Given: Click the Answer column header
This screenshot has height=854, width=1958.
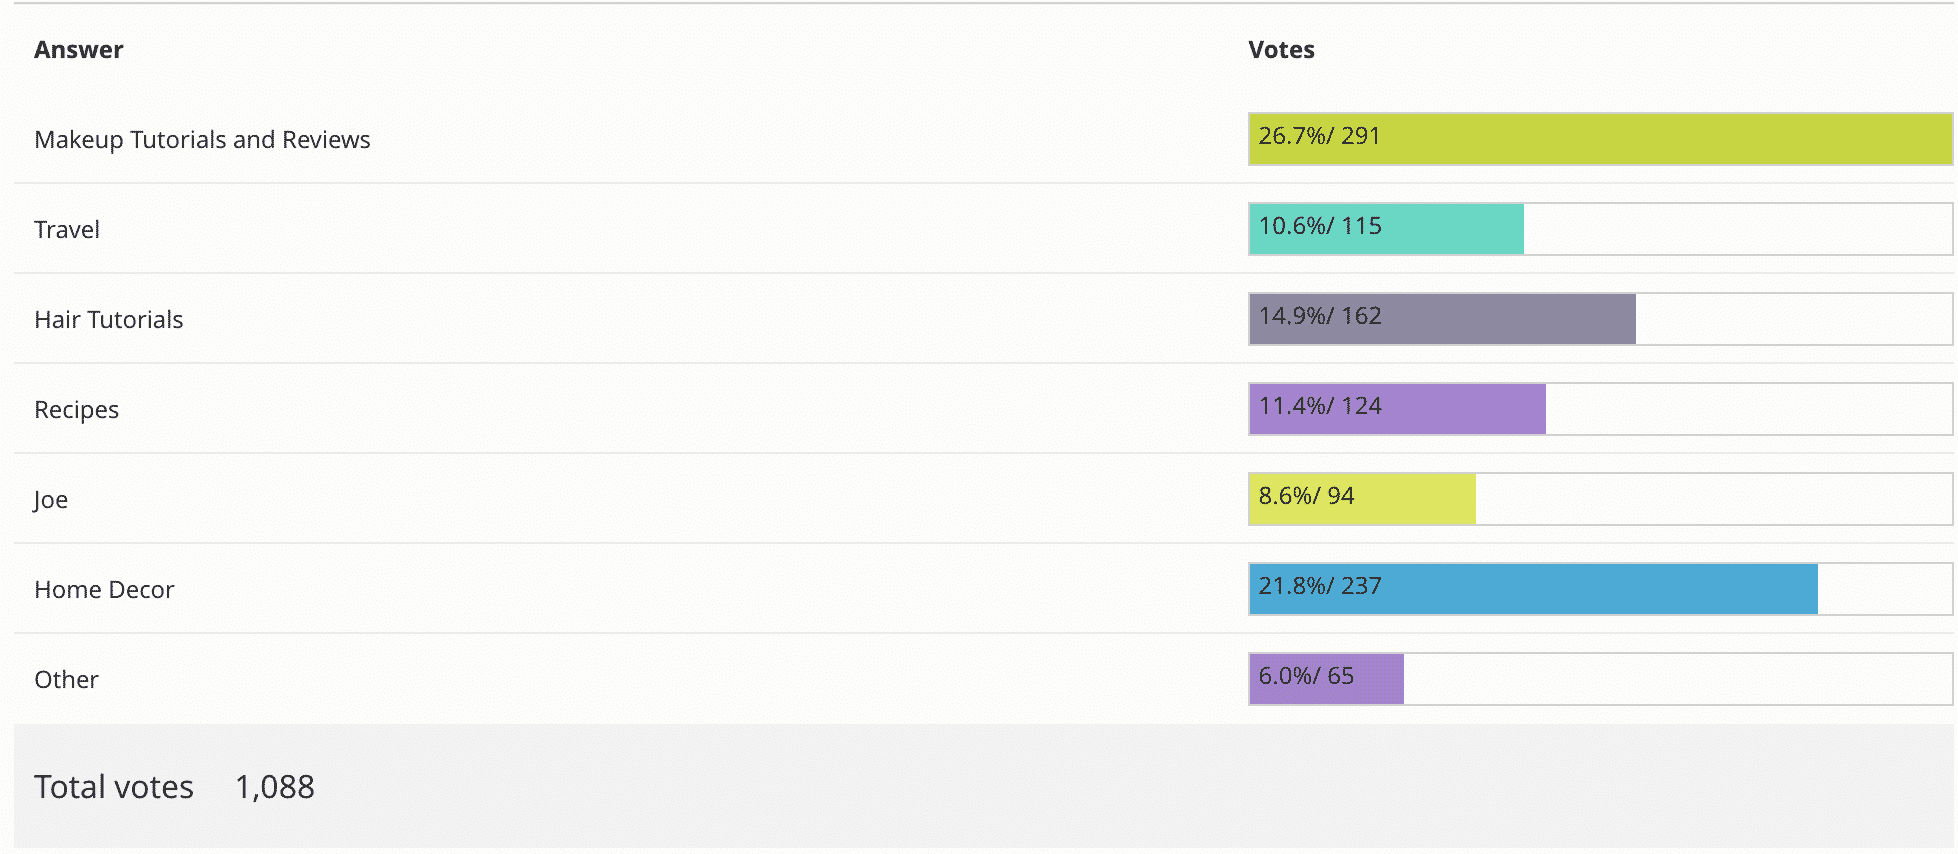Looking at the screenshot, I should [x=79, y=50].
